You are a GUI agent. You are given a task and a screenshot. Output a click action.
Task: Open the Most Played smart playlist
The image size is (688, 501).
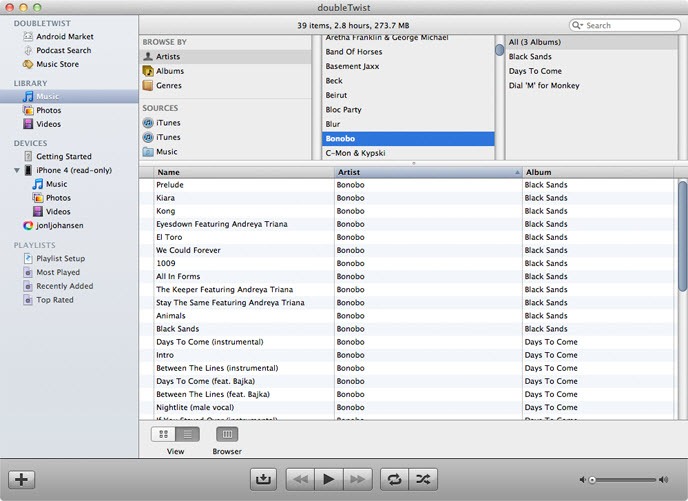[57, 272]
